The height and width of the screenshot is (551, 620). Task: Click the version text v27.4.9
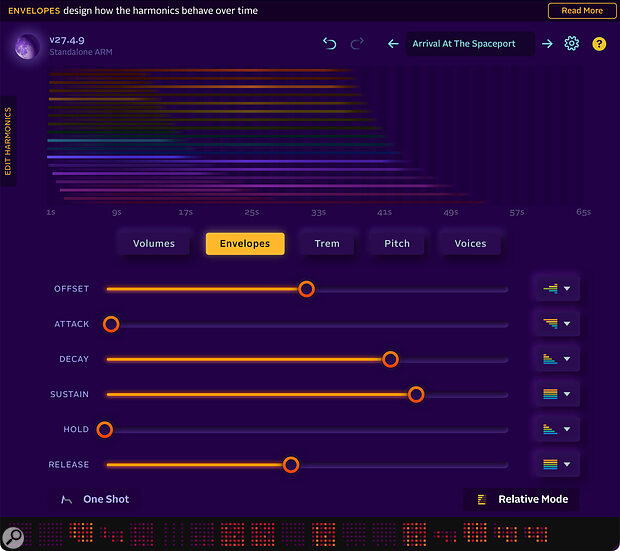click(x=67, y=40)
